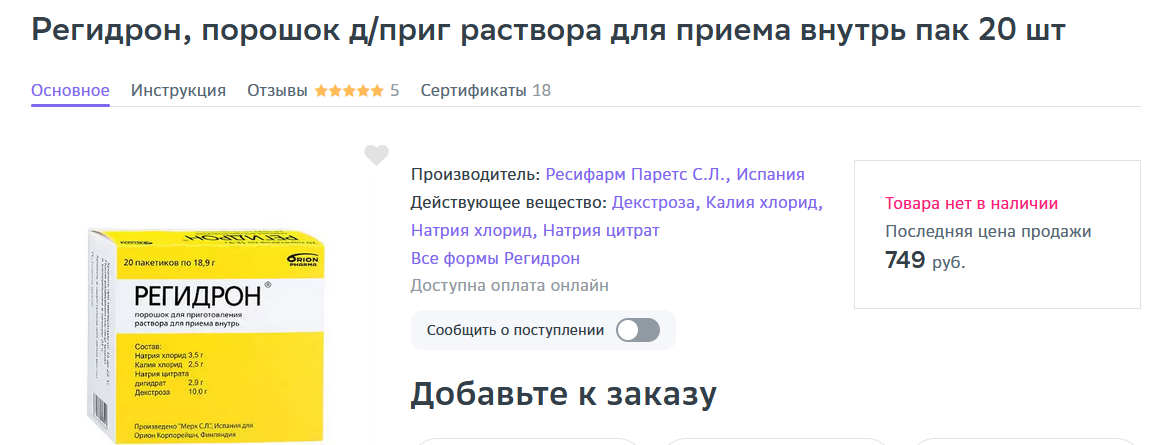This screenshot has height=445, width=1164.
Task: Click the Сообщить о поступлении label text
Action: pyautogui.click(x=515, y=330)
